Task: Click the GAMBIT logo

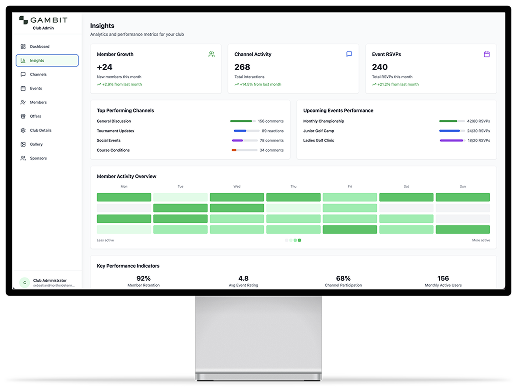Action: [x=43, y=20]
